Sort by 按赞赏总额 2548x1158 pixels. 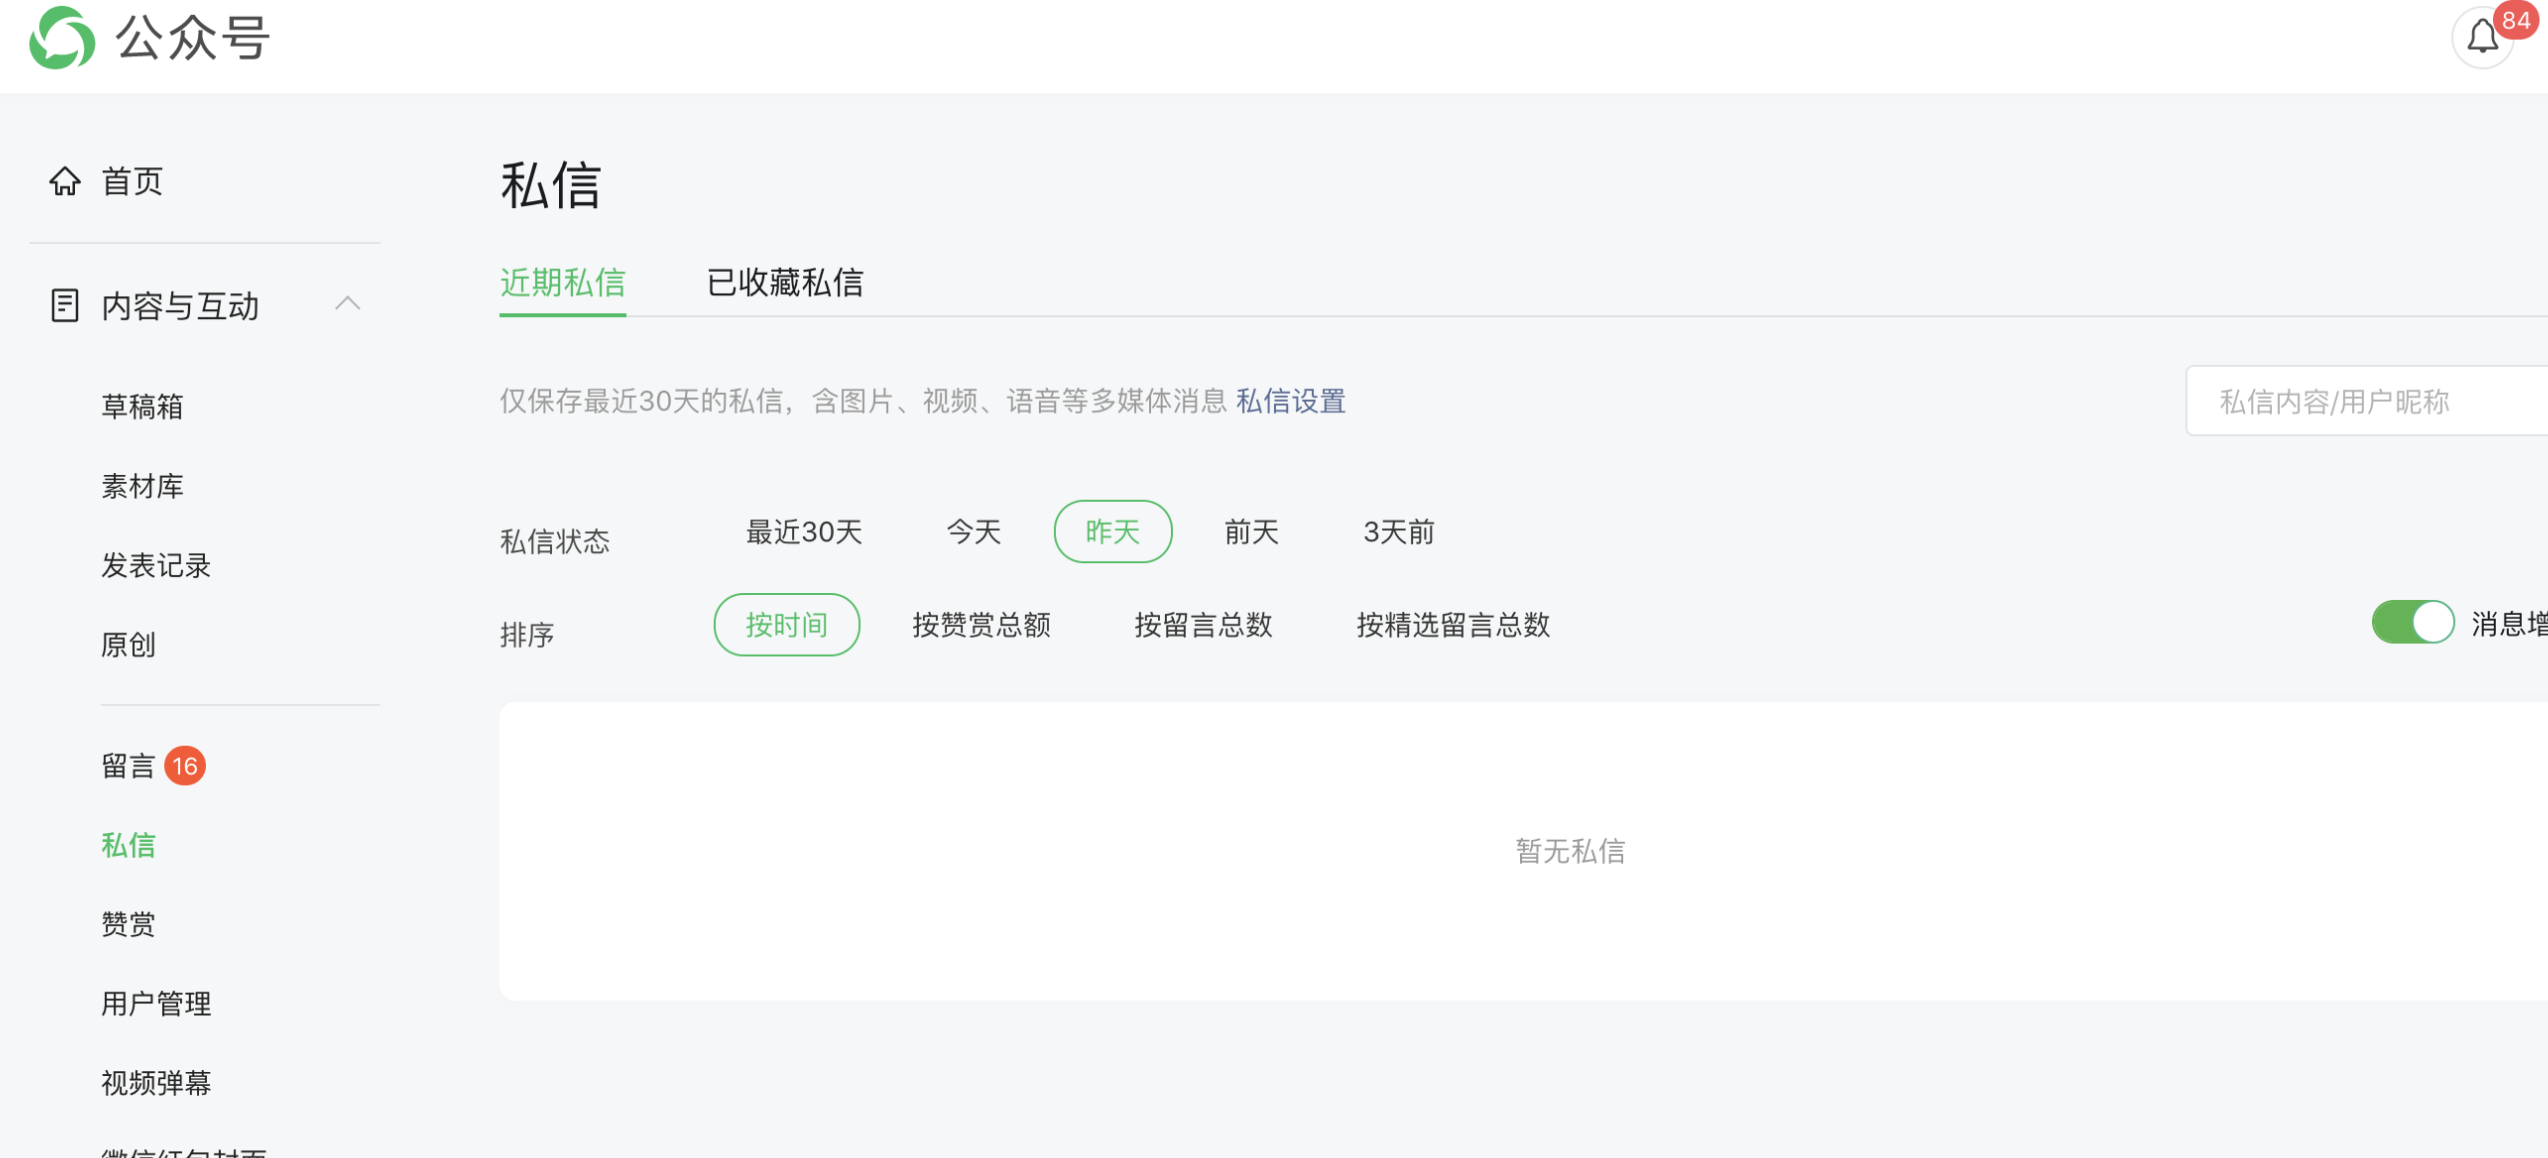point(981,625)
